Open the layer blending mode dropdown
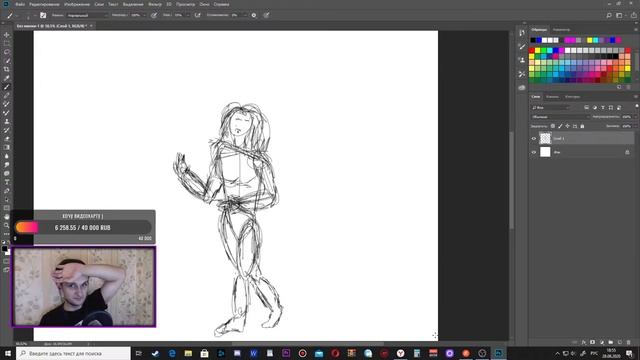The height and width of the screenshot is (360, 640). click(560, 117)
